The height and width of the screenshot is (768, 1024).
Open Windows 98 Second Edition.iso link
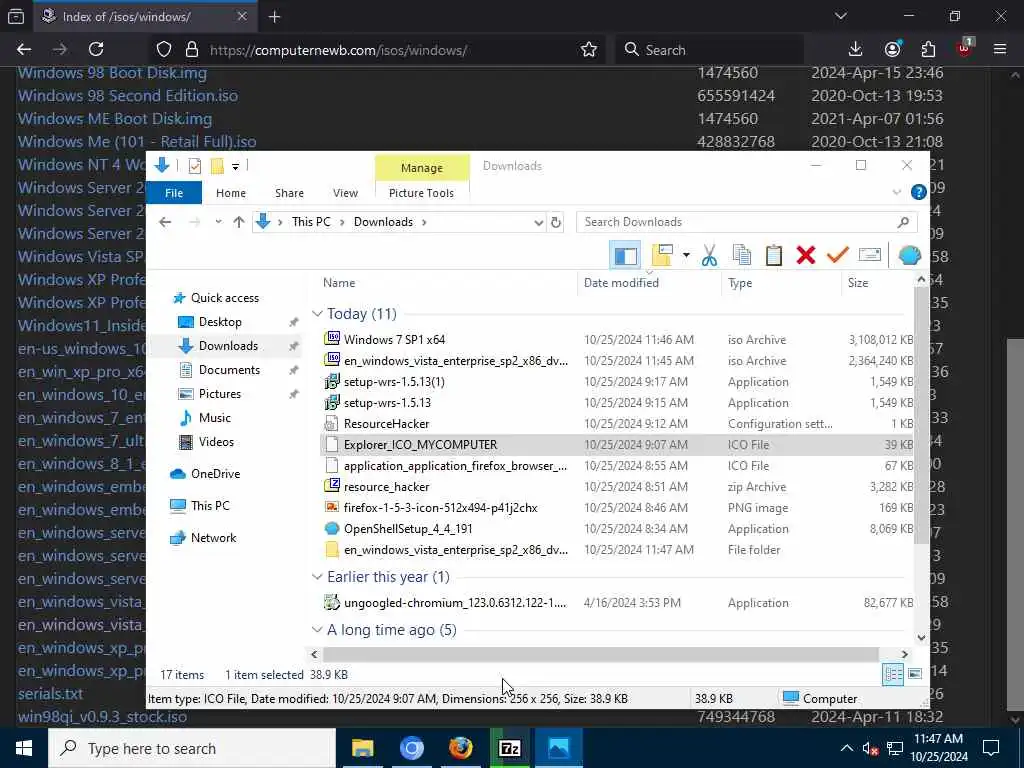click(128, 96)
